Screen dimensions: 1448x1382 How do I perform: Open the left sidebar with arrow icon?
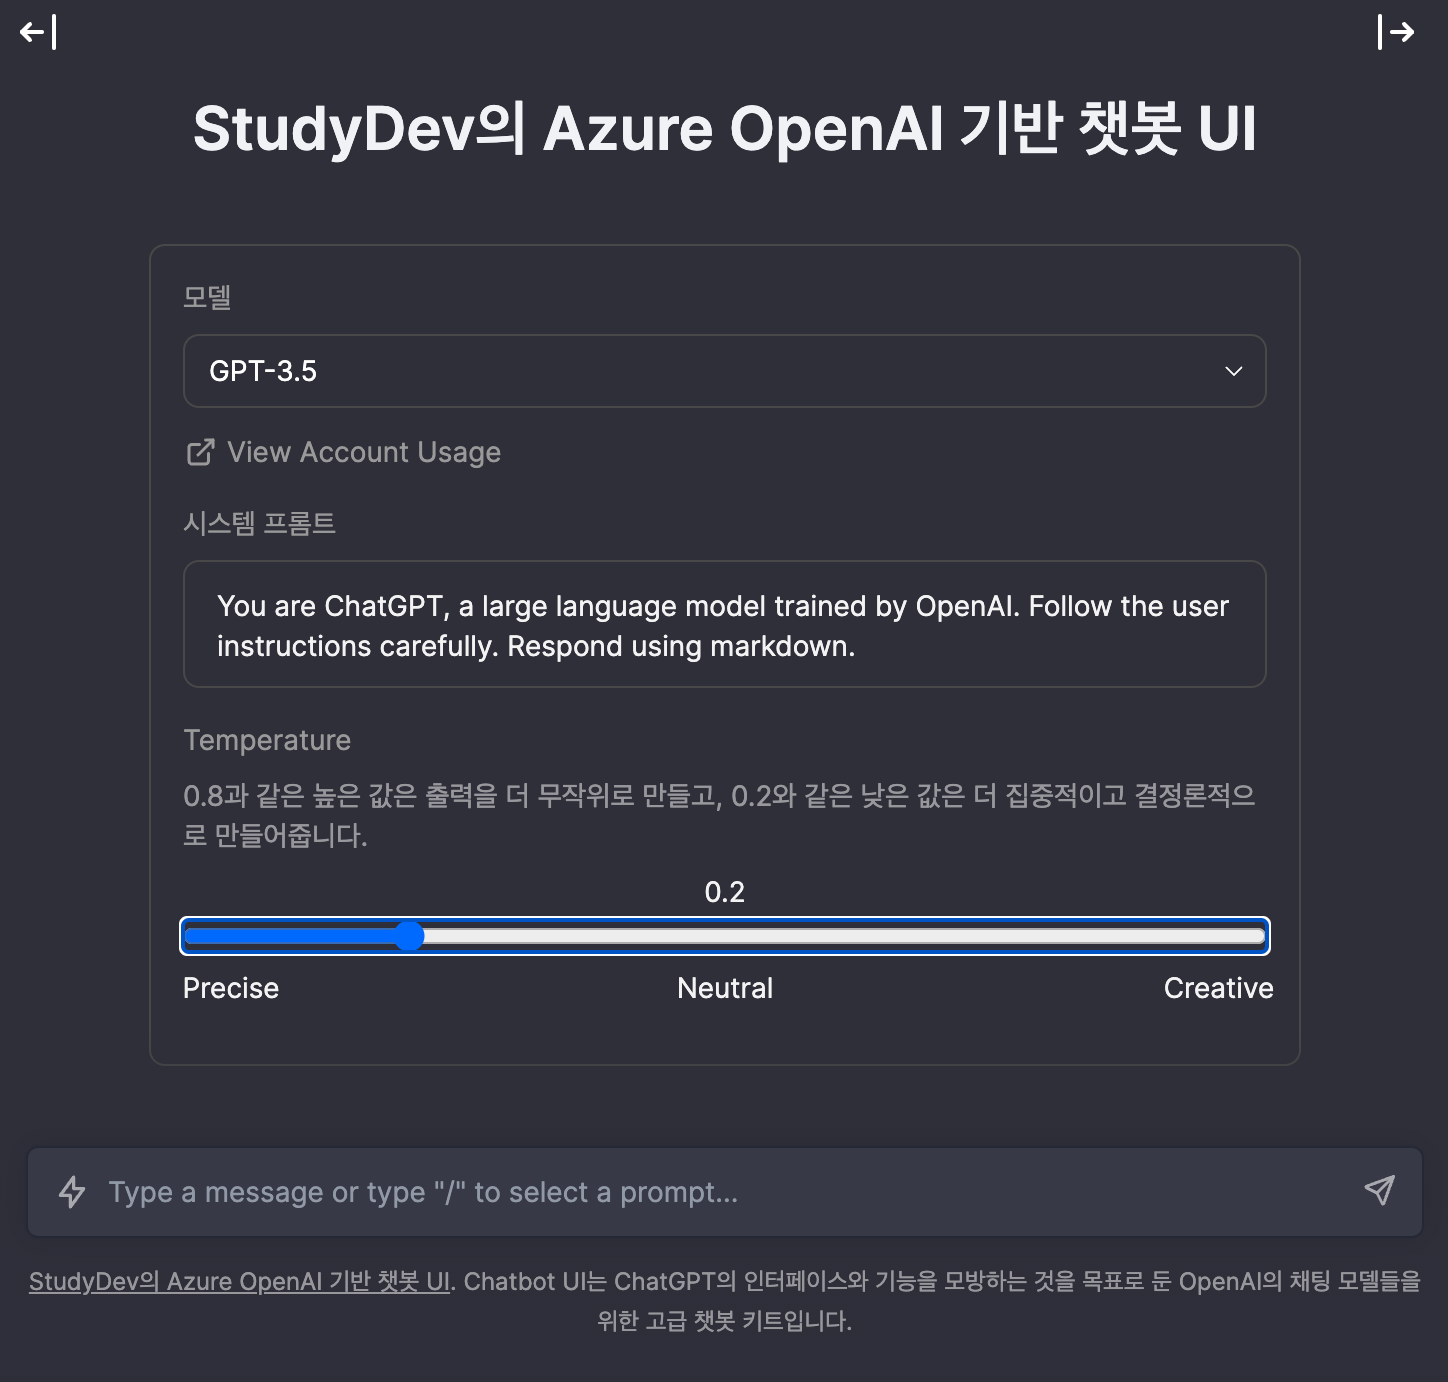(x=38, y=32)
